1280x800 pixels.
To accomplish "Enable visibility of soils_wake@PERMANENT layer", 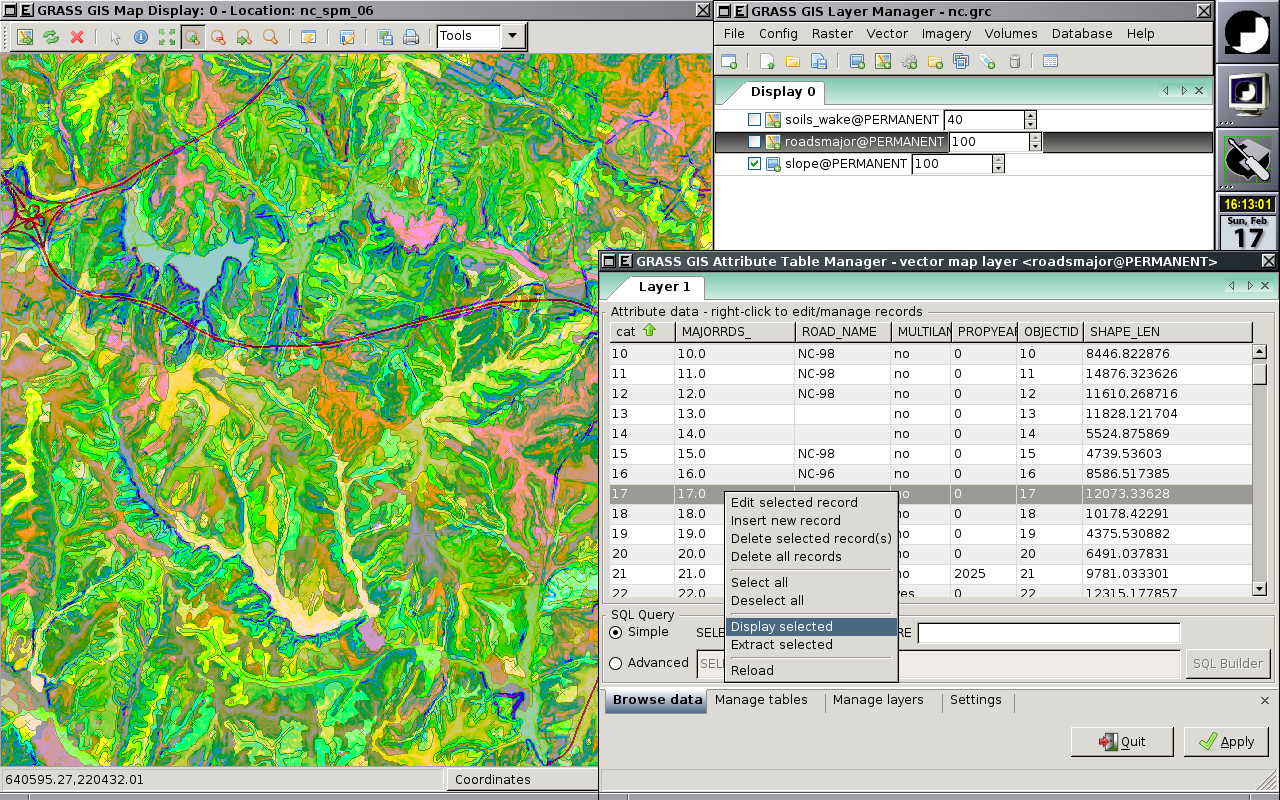I will [x=754, y=119].
